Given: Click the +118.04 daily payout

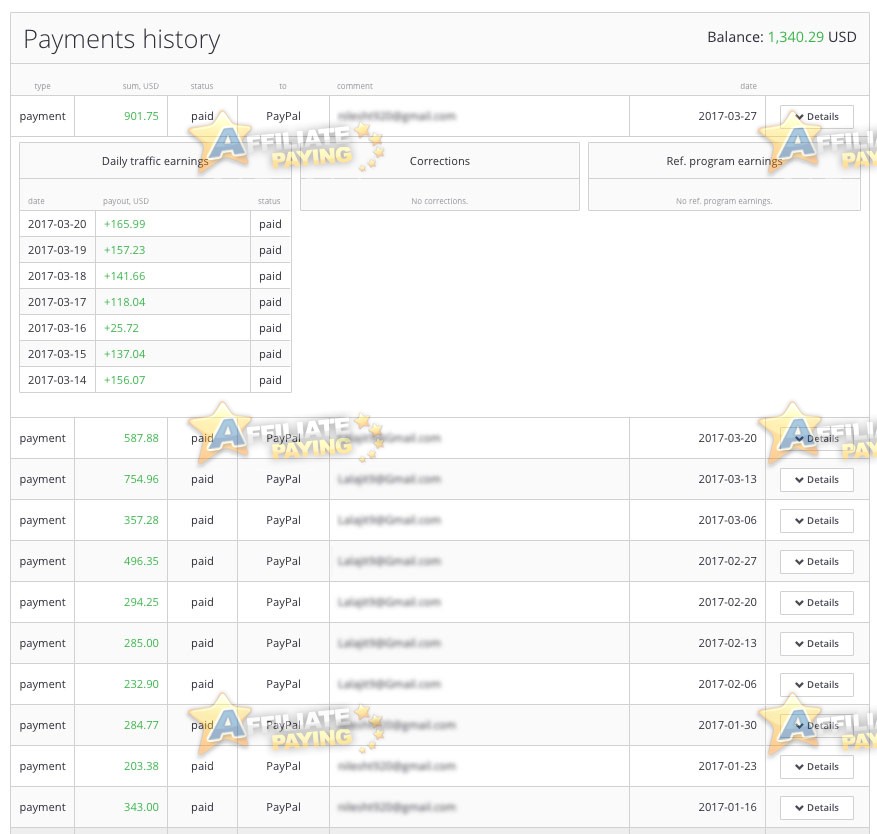Looking at the screenshot, I should [x=124, y=302].
